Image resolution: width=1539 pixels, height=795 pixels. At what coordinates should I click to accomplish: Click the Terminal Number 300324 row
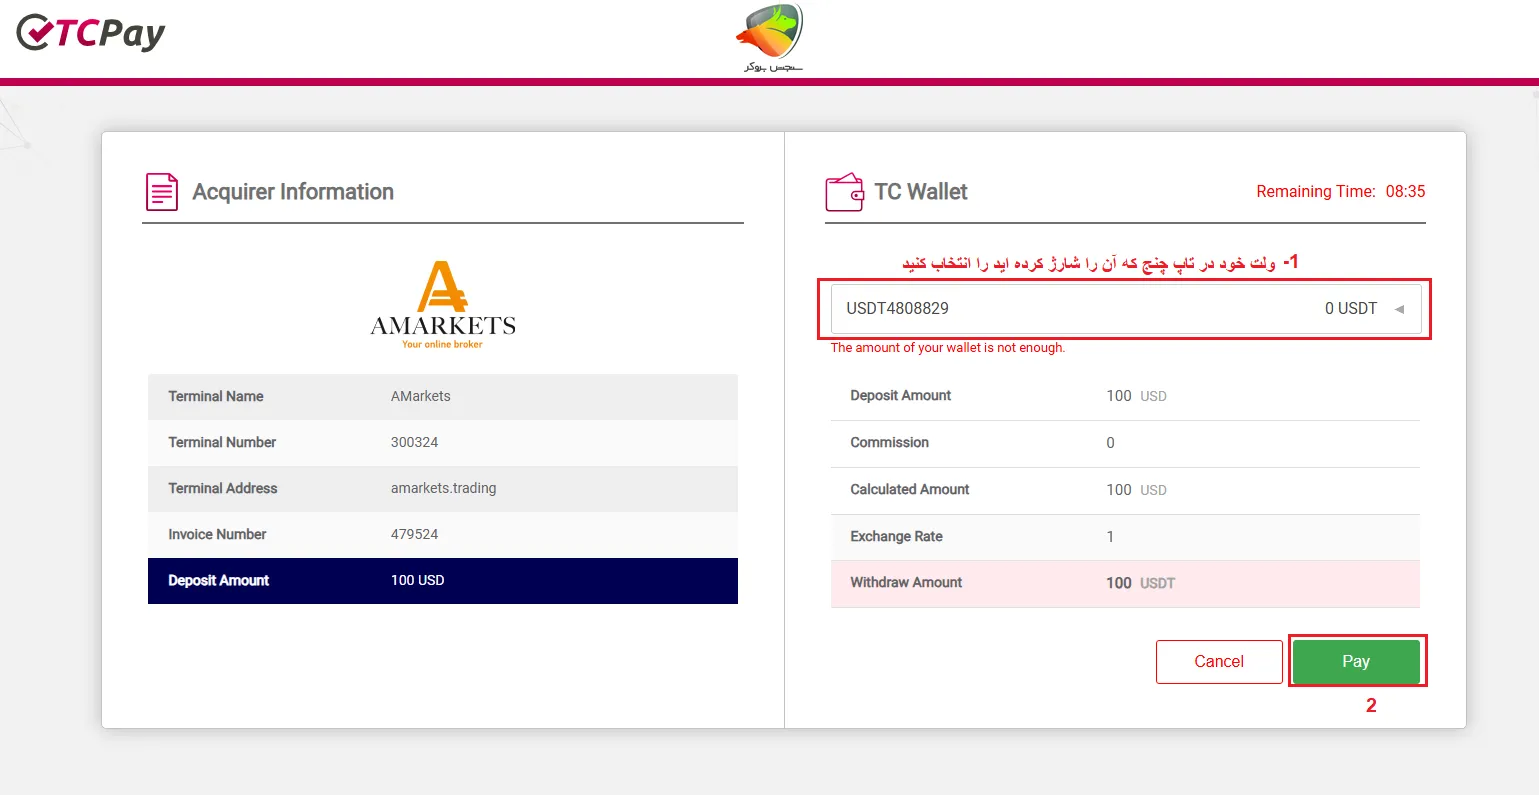(443, 442)
